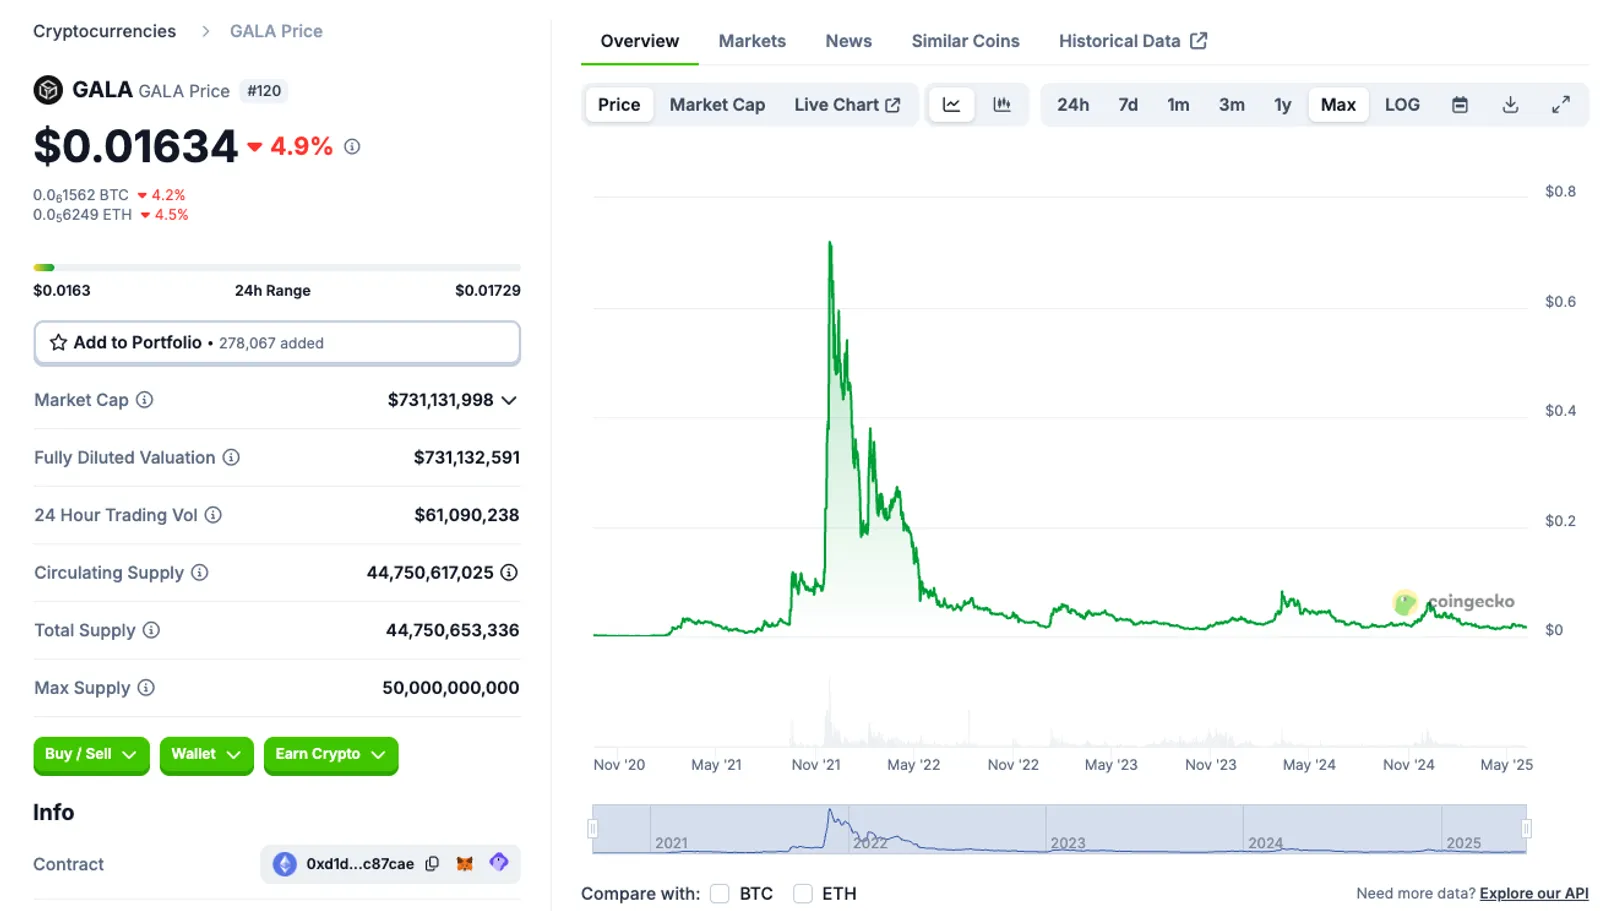Click the star icon in Add to Portfolio
The image size is (1600, 911).
(x=58, y=343)
